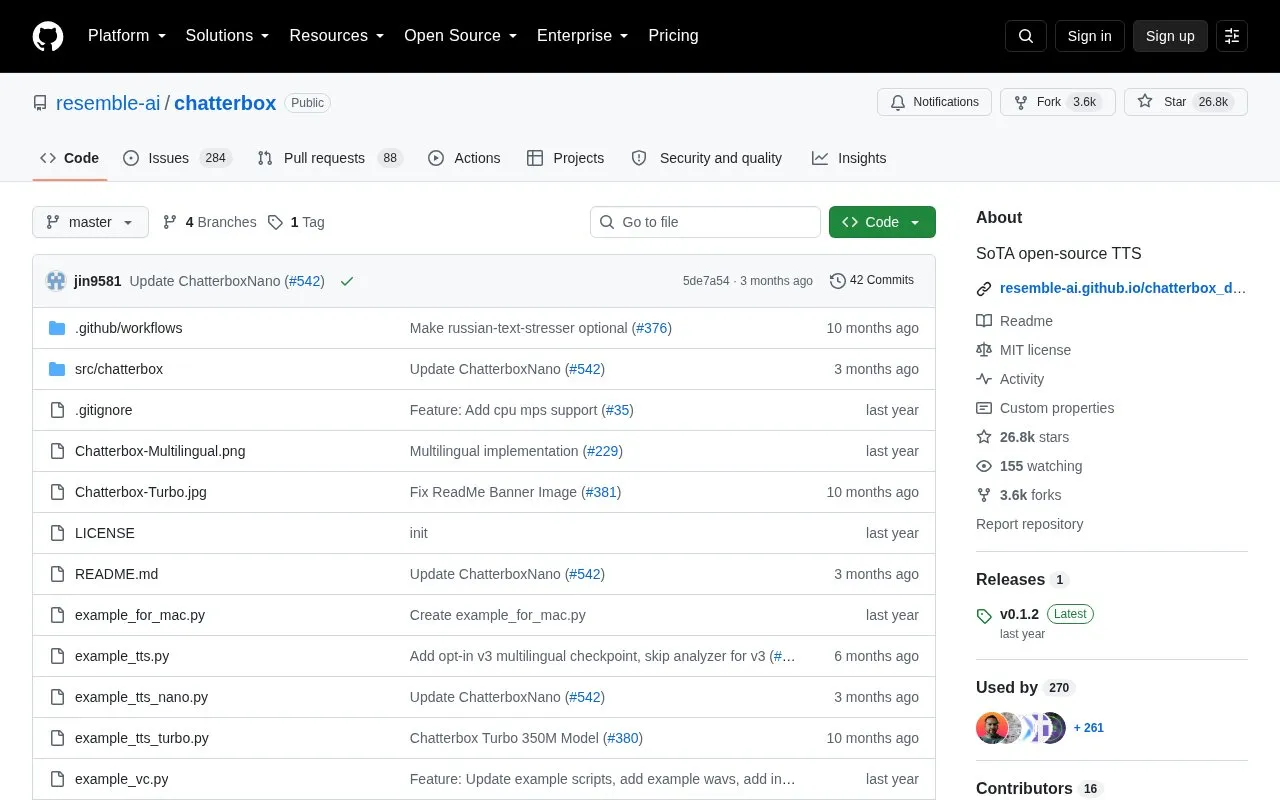Click the star icon beside 26.8k stars

click(984, 437)
